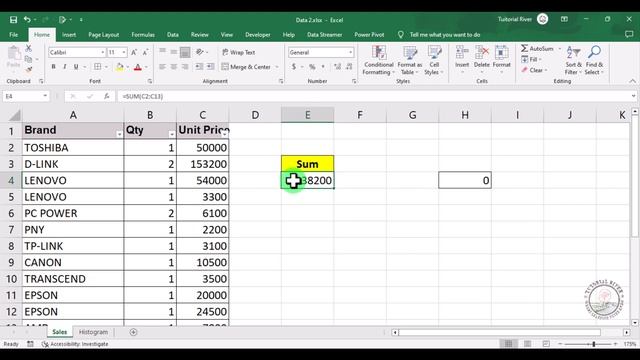Open Conditional Formatting menu
The width and height of the screenshot is (640, 360).
click(x=379, y=60)
